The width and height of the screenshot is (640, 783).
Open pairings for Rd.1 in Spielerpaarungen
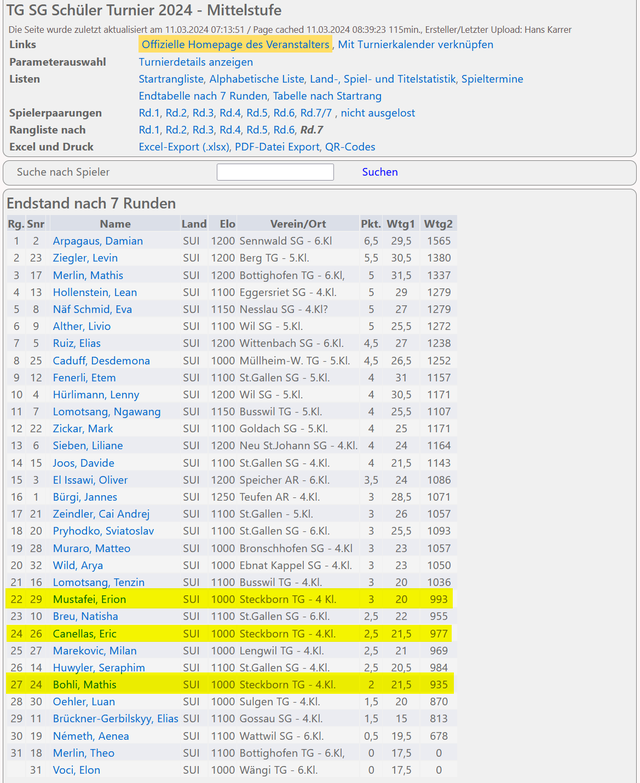pos(149,113)
